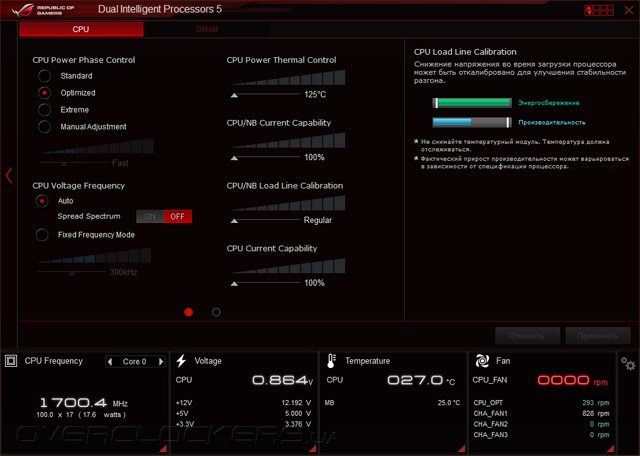Switch to the DRAM tab
Viewport: 640px width, 456px height.
coord(207,29)
